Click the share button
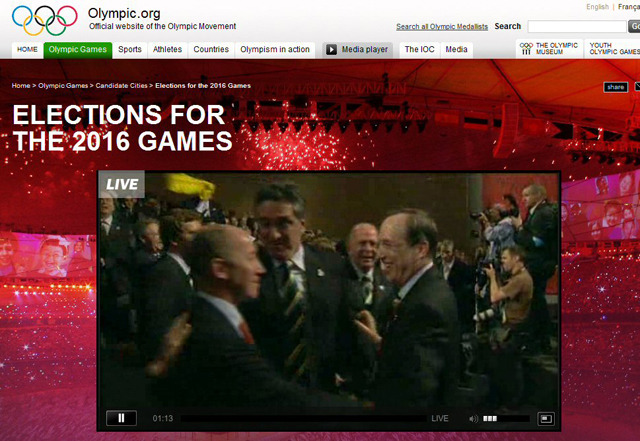The image size is (640, 441). (615, 87)
